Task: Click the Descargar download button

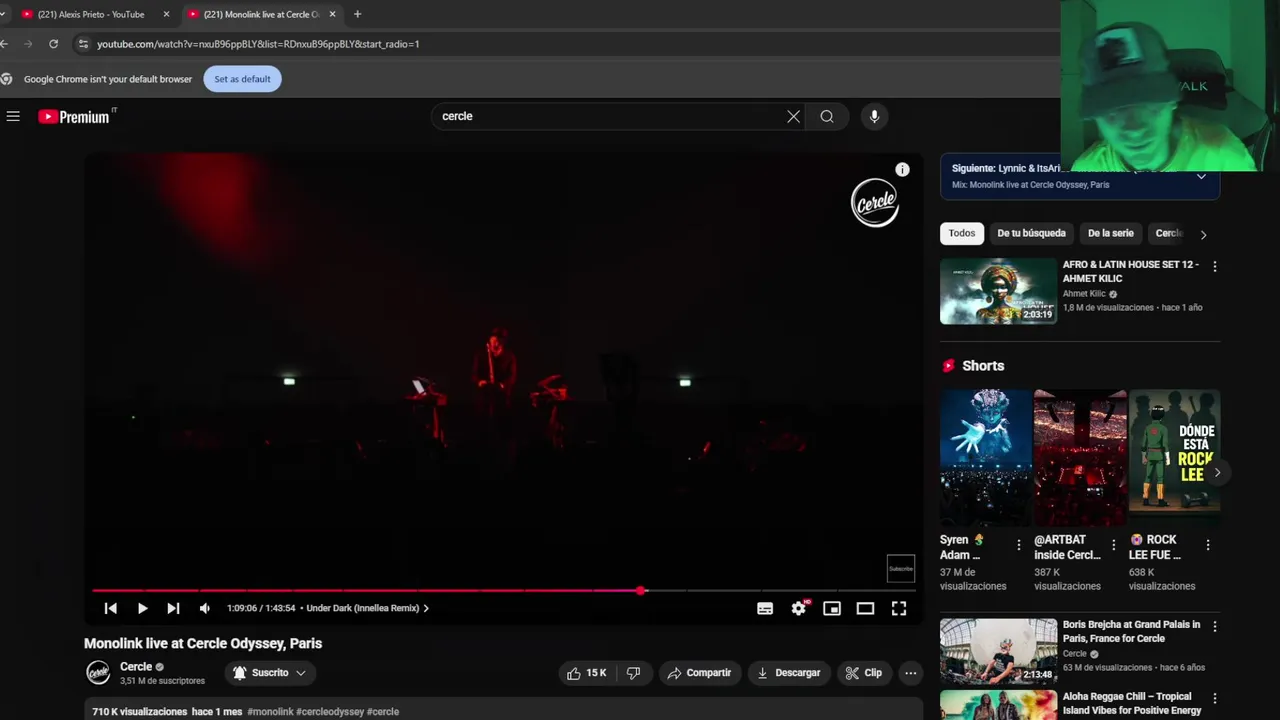Action: (x=788, y=673)
